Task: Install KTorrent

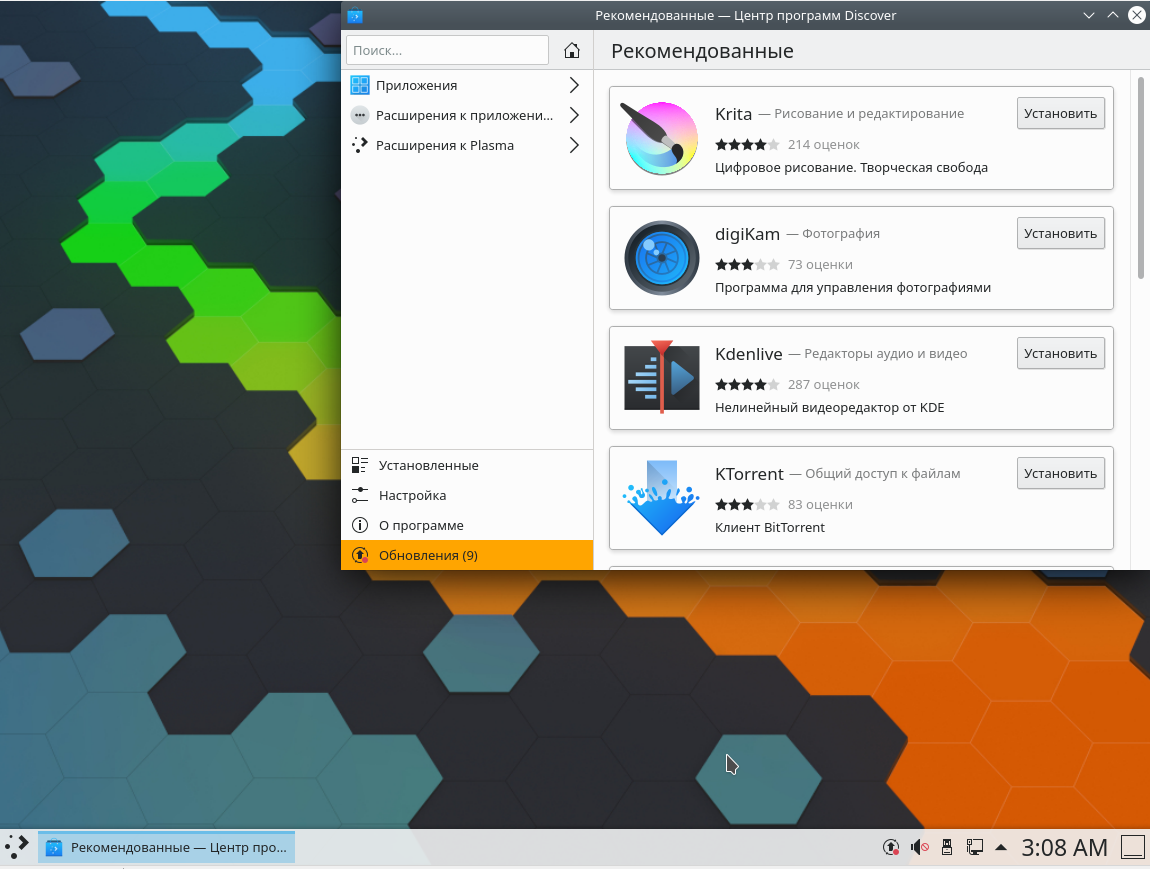Action: [1061, 474]
